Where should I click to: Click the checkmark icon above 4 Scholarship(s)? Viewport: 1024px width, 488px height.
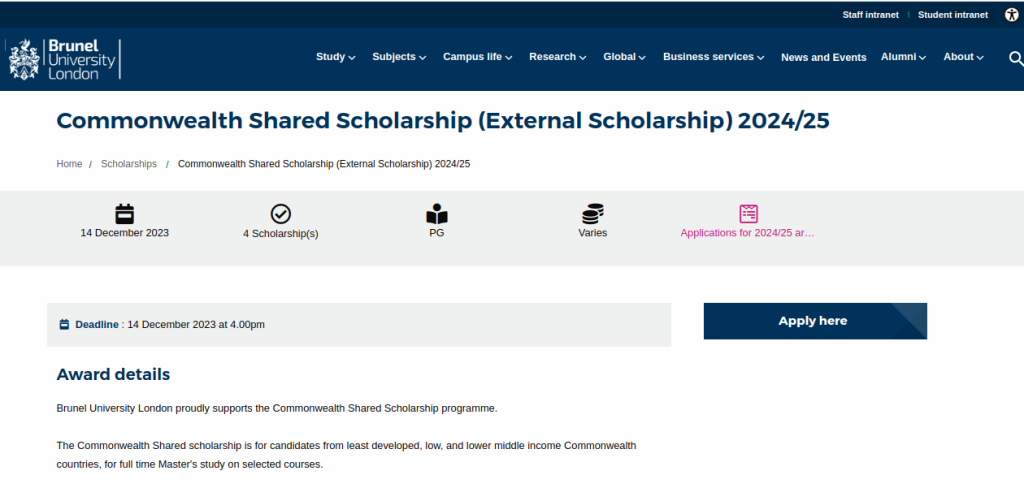pyautogui.click(x=281, y=214)
